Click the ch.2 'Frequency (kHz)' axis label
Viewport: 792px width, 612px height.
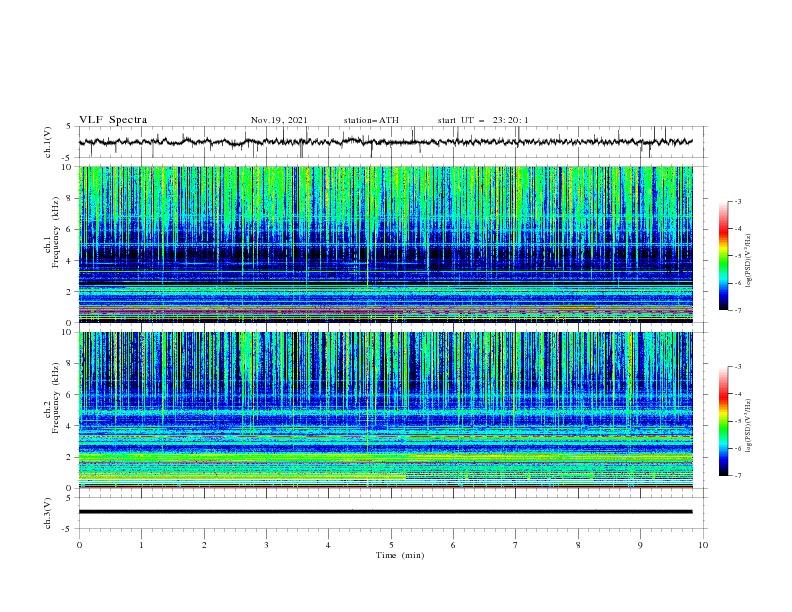tap(55, 398)
